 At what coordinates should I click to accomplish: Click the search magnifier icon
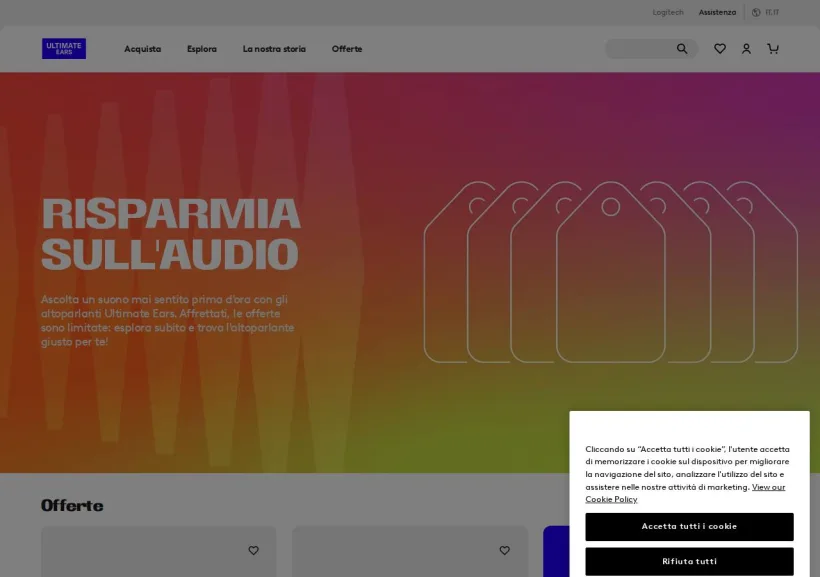(682, 49)
